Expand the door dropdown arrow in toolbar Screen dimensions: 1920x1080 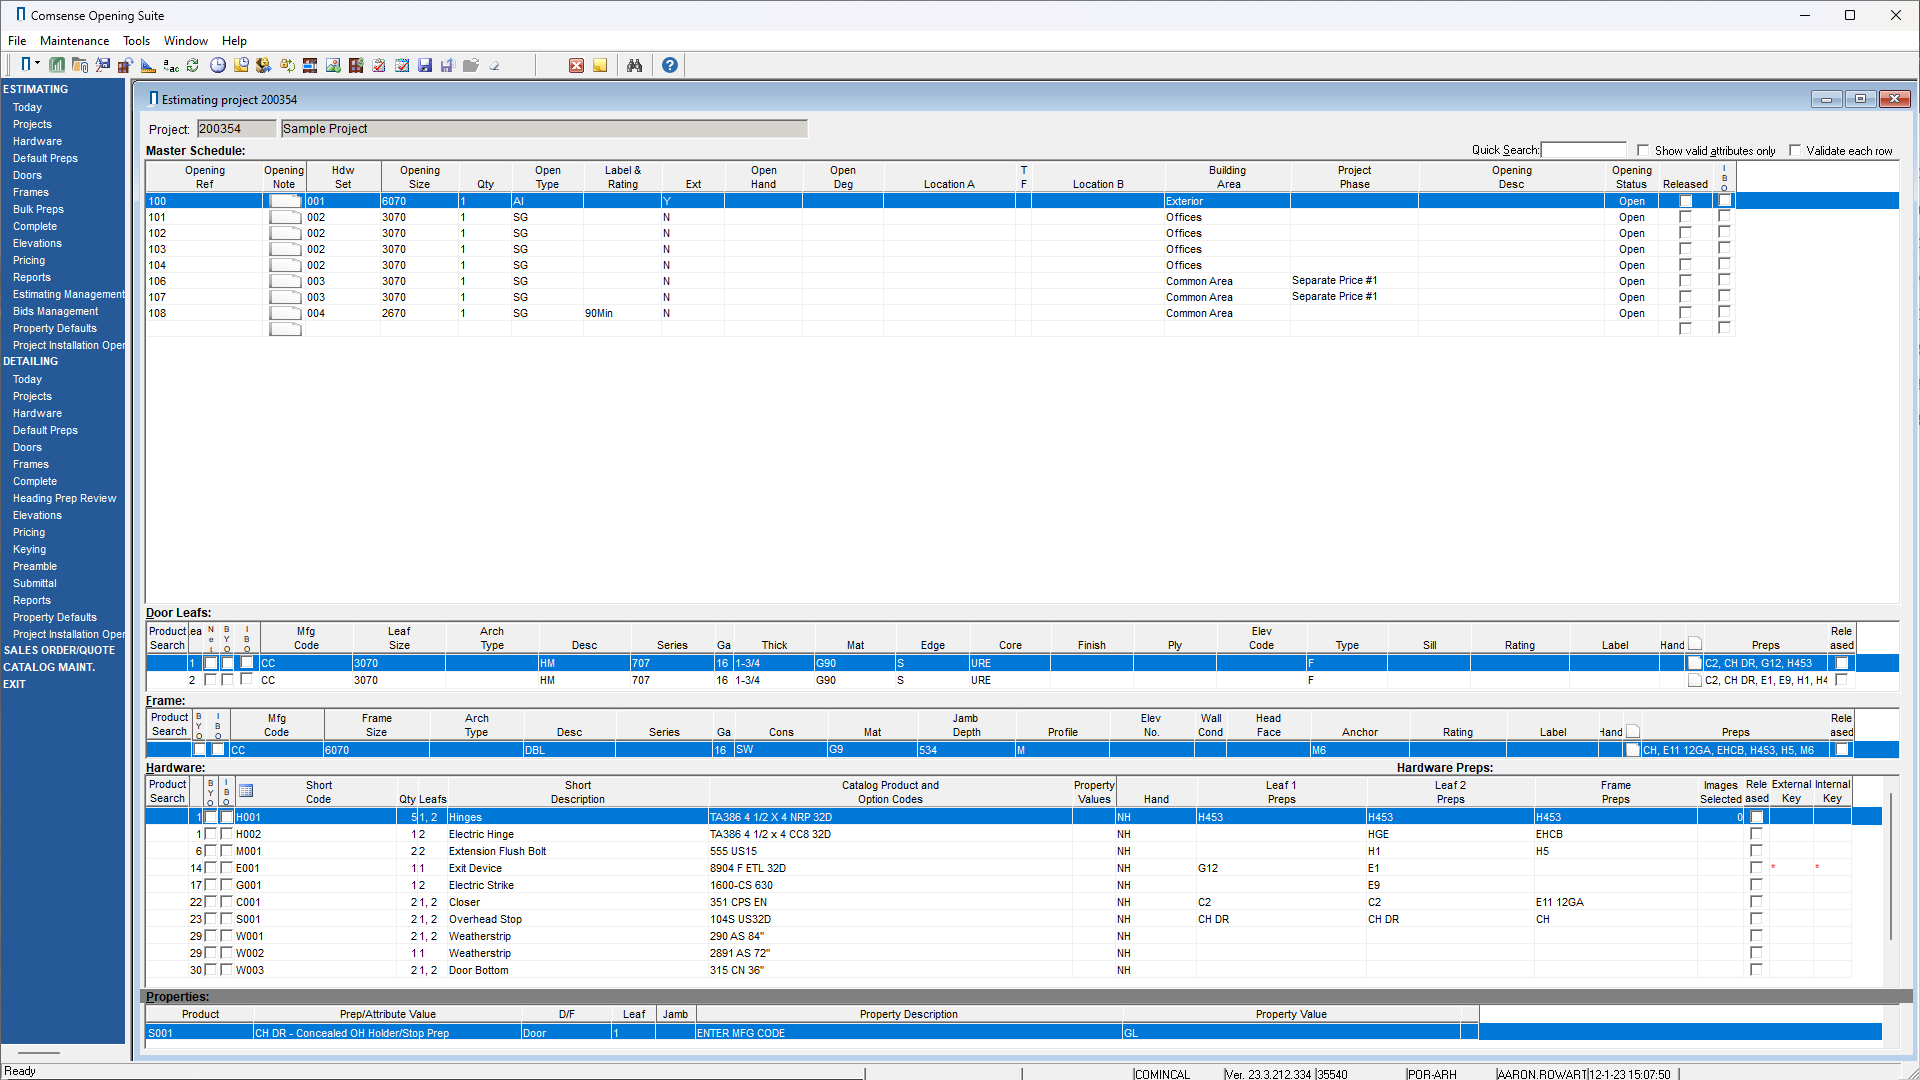(x=38, y=64)
